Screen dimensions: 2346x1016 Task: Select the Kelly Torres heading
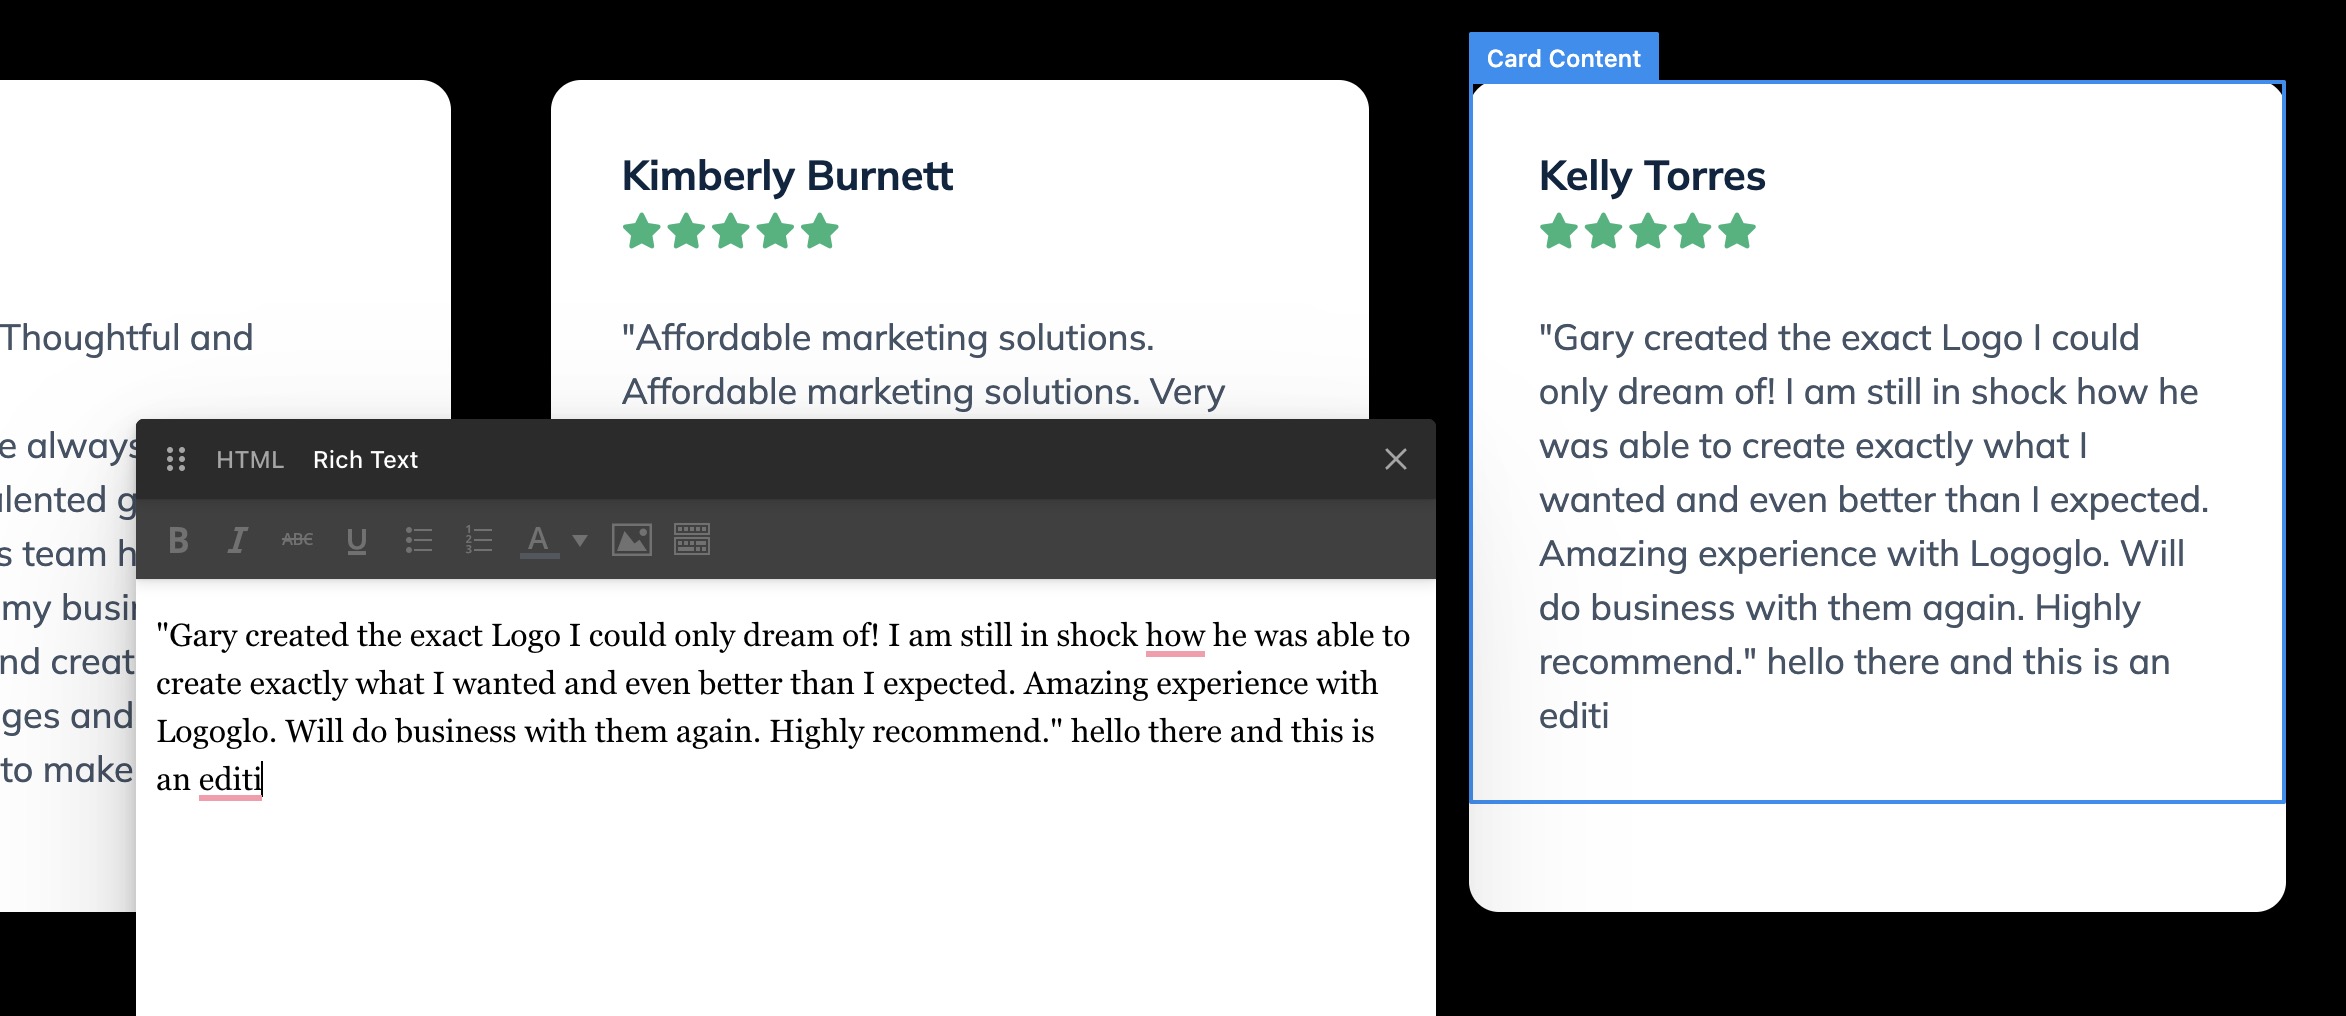pos(1652,176)
